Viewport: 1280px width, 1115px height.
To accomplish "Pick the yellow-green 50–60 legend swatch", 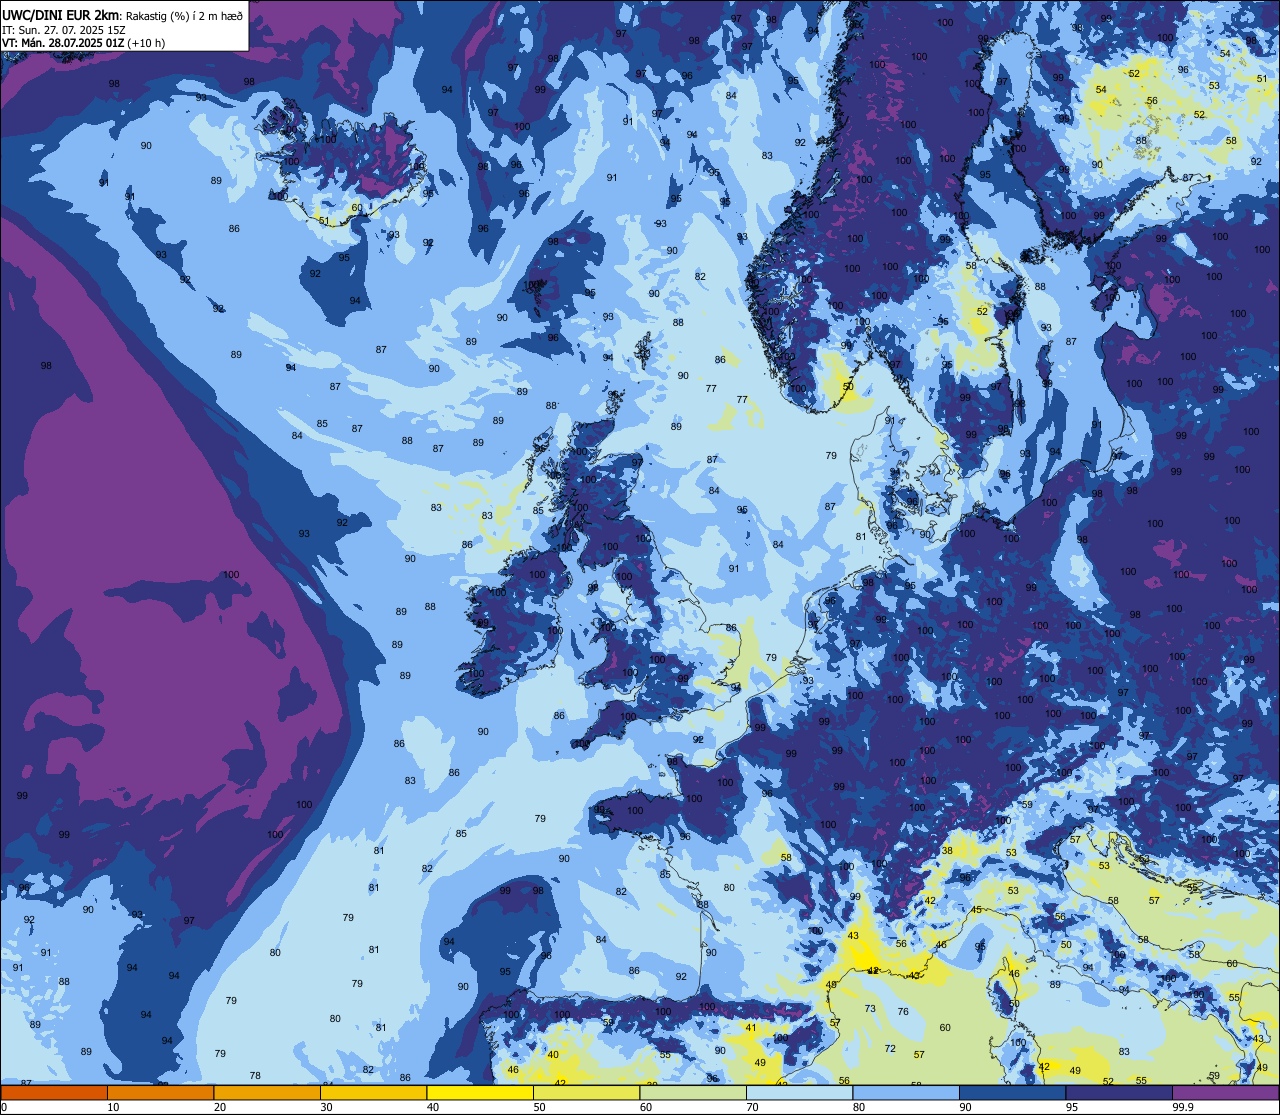I will pyautogui.click(x=587, y=1093).
